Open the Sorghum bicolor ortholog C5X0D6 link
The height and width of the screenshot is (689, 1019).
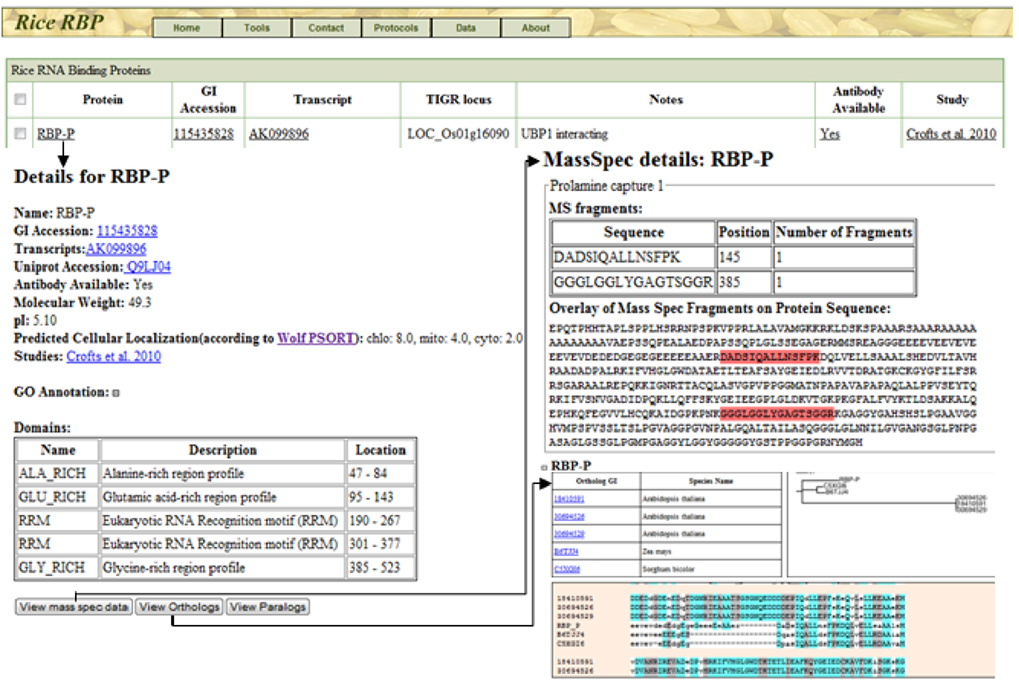point(567,569)
